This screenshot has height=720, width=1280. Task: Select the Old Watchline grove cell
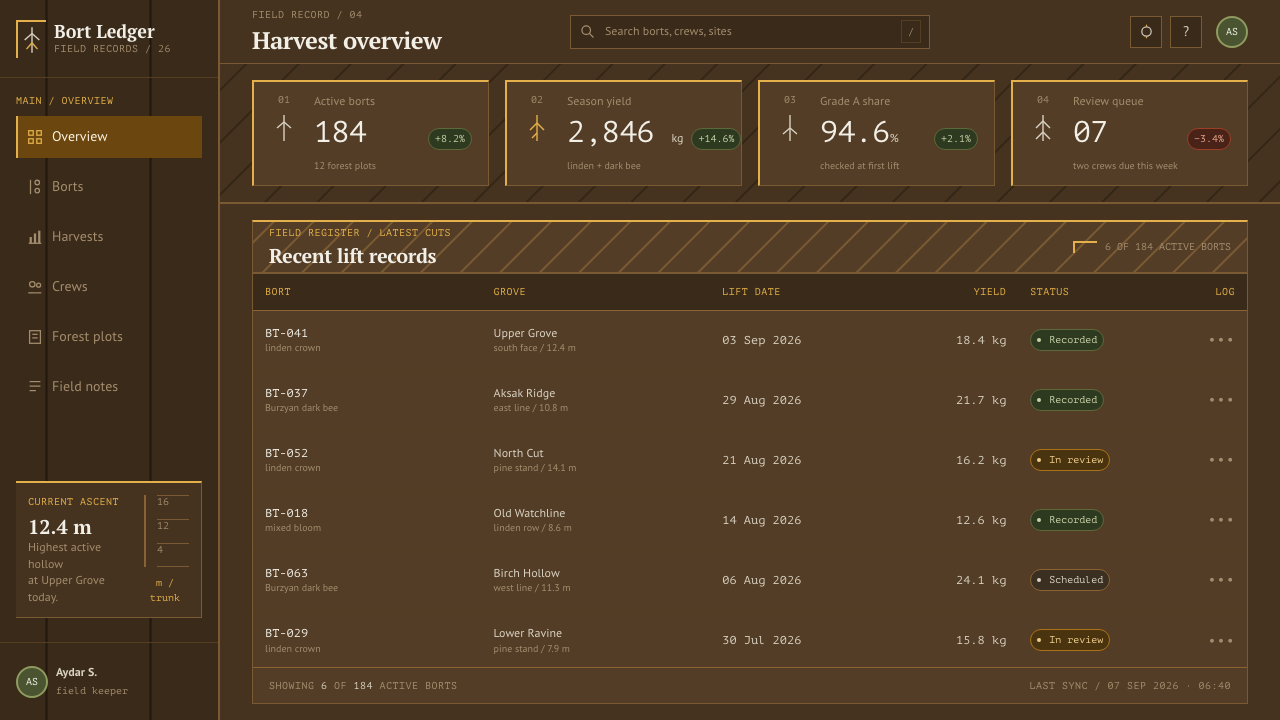click(529, 513)
